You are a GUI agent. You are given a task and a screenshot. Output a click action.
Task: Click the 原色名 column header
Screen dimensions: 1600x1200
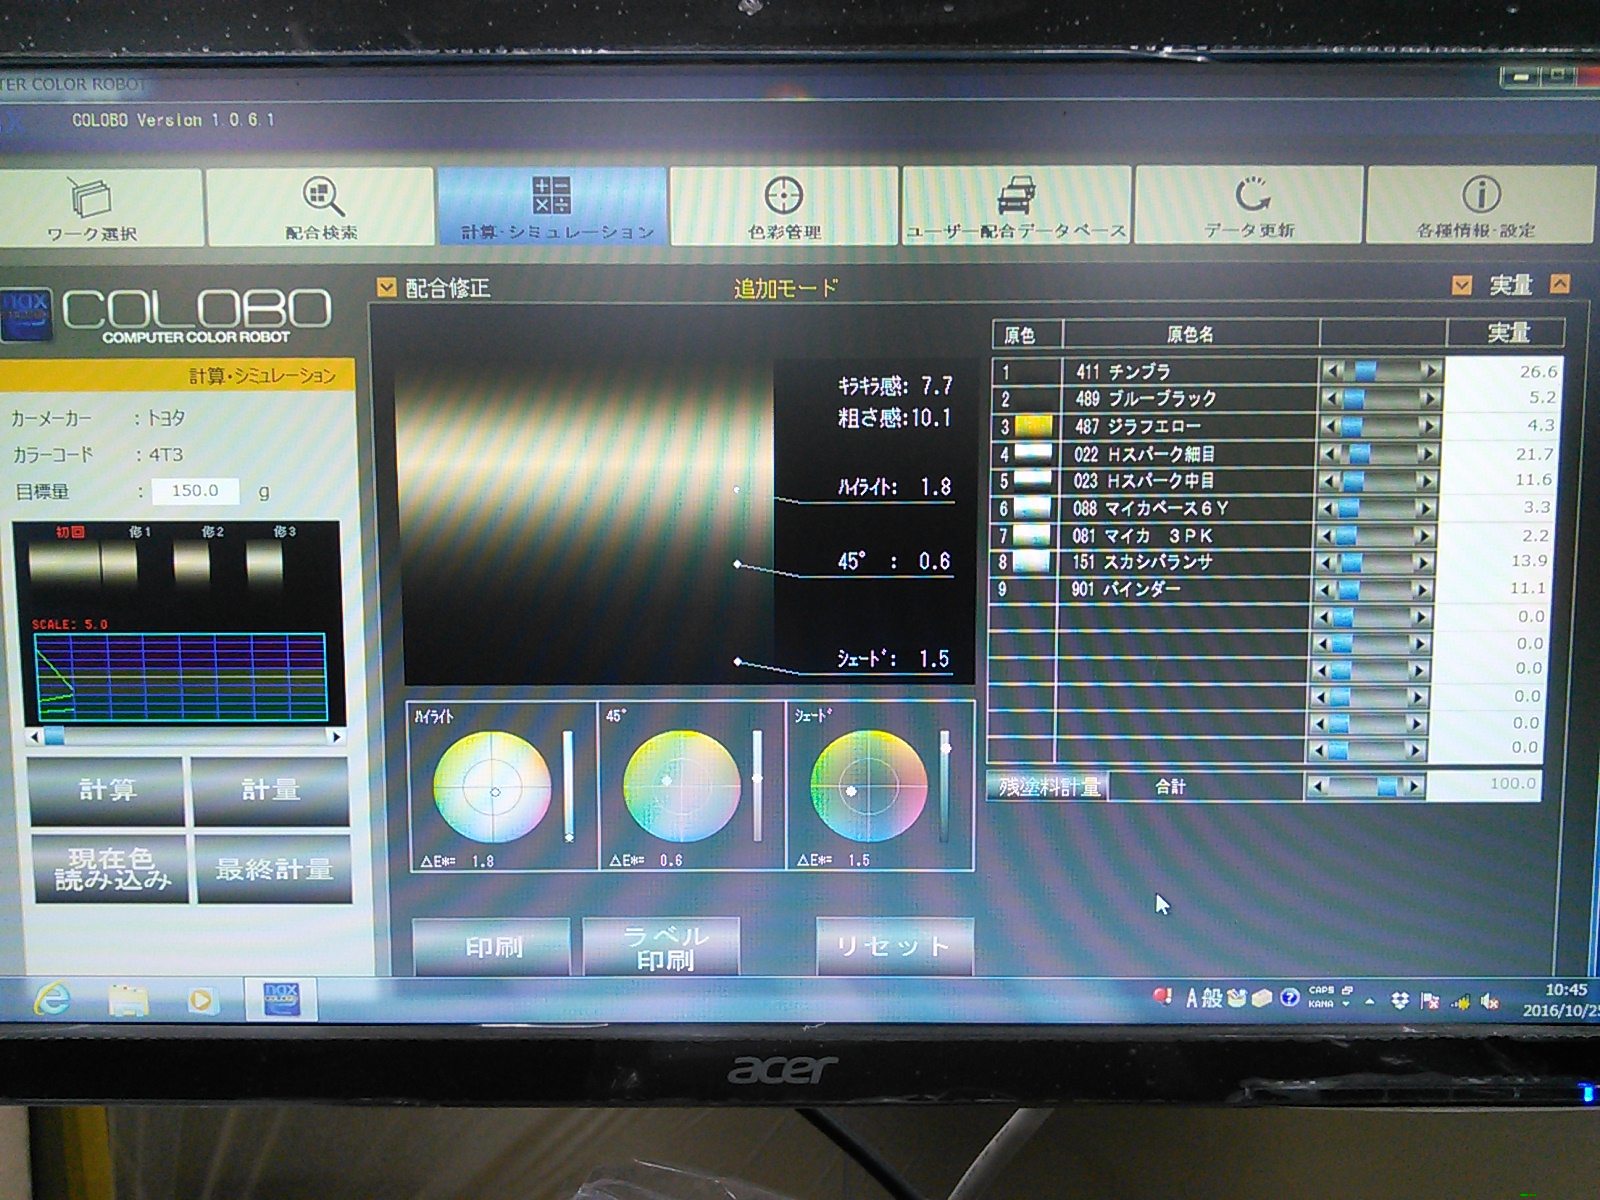pos(1190,334)
